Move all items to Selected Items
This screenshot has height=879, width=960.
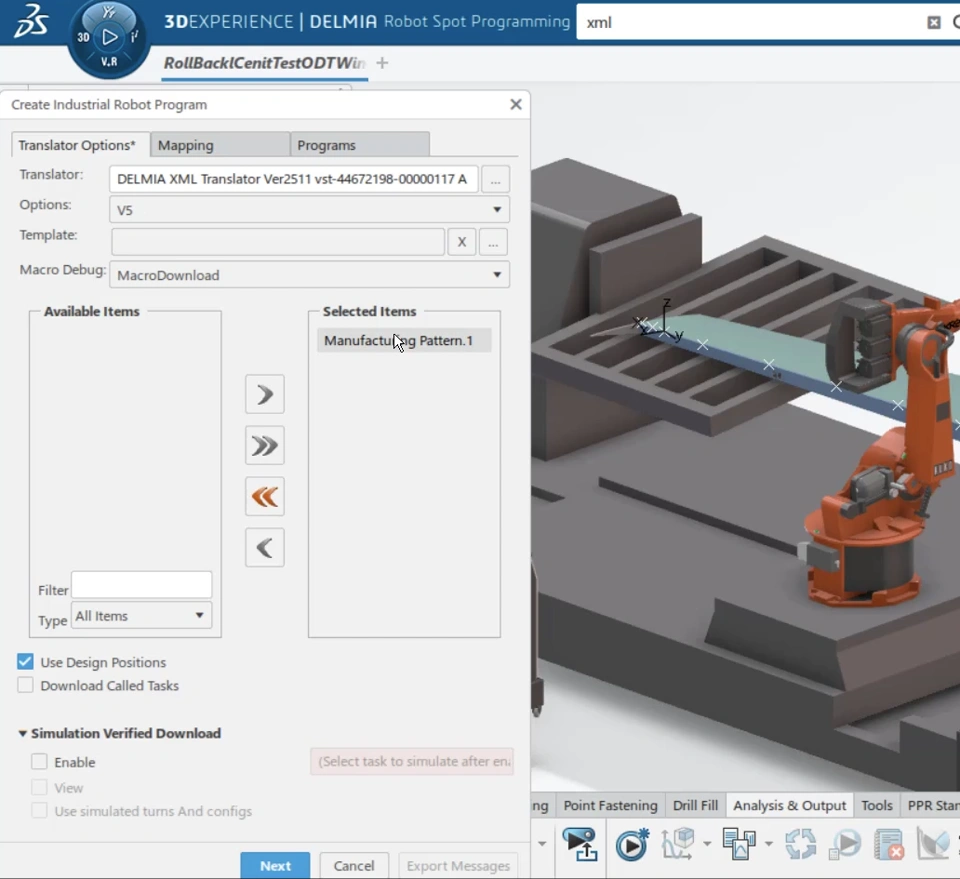(264, 446)
